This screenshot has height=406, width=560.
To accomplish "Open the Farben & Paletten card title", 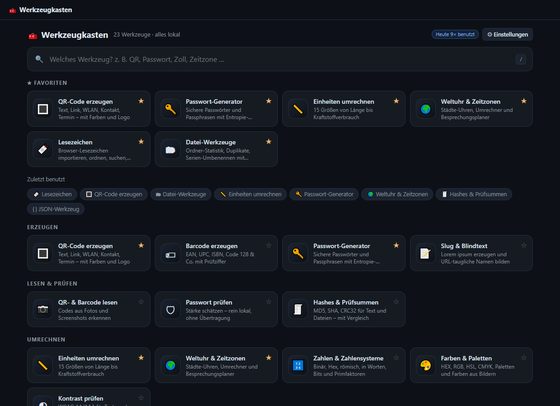I will point(466,358).
